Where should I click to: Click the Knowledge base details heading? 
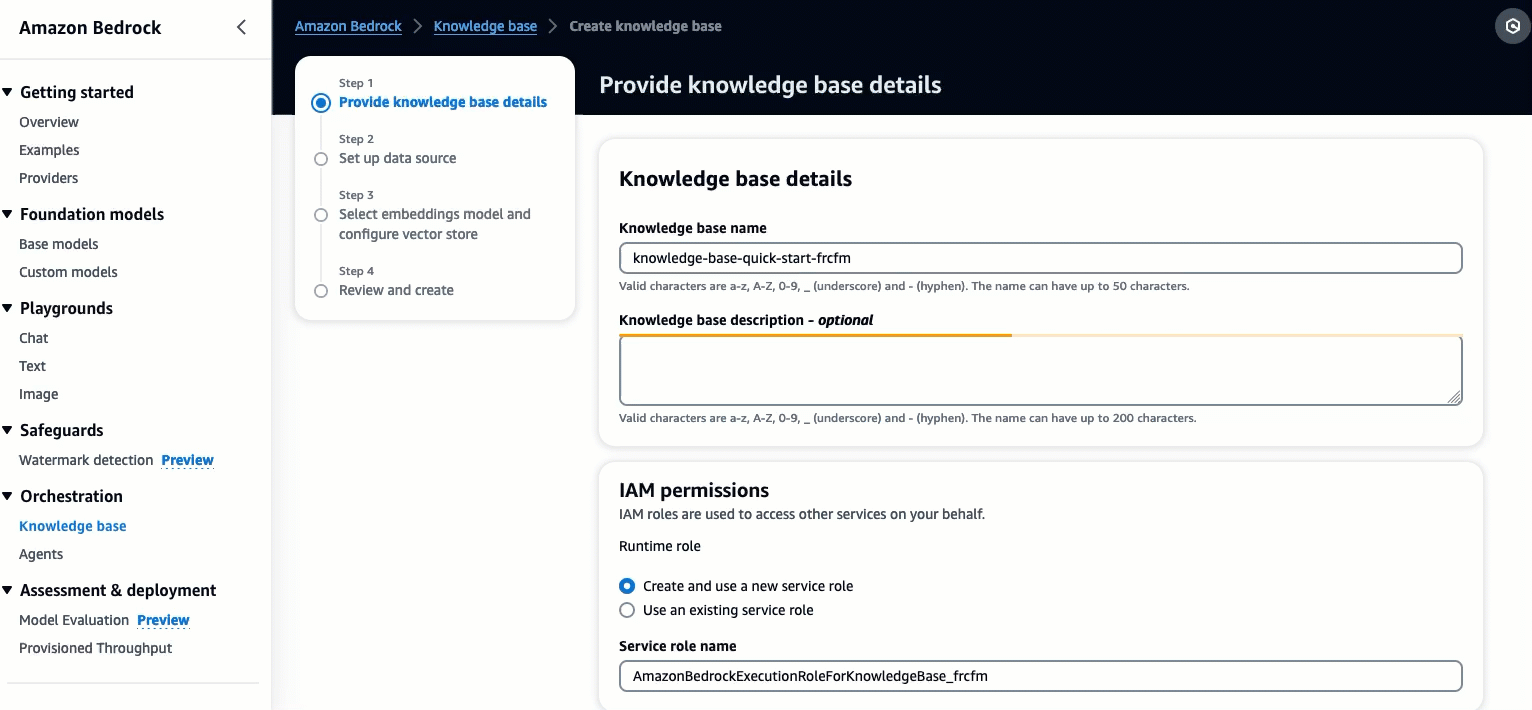pyautogui.click(x=736, y=179)
